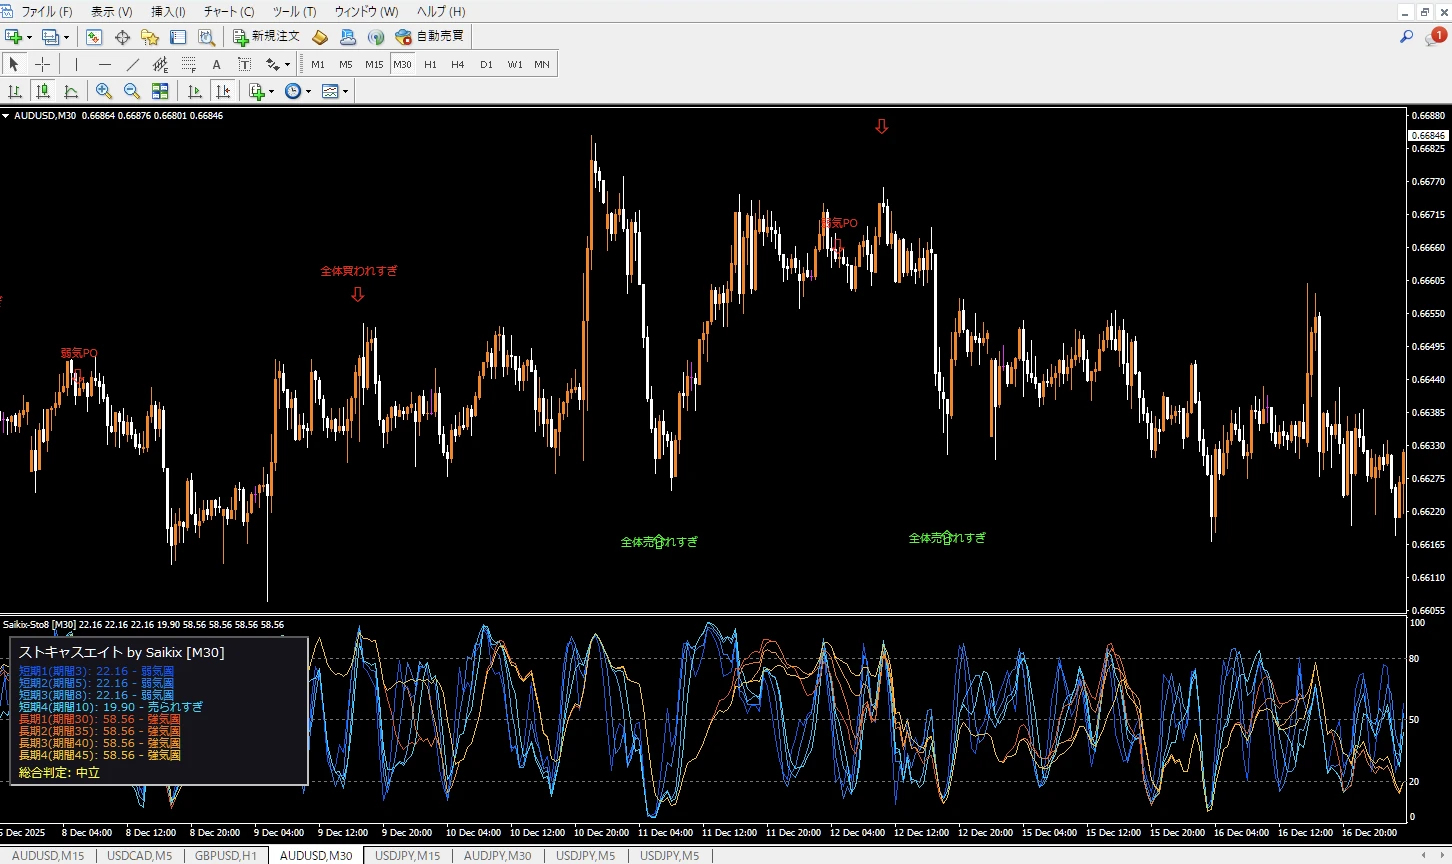This screenshot has height=864, width=1452.
Task: Toggle the chart auto-scroll button
Action: (195, 91)
